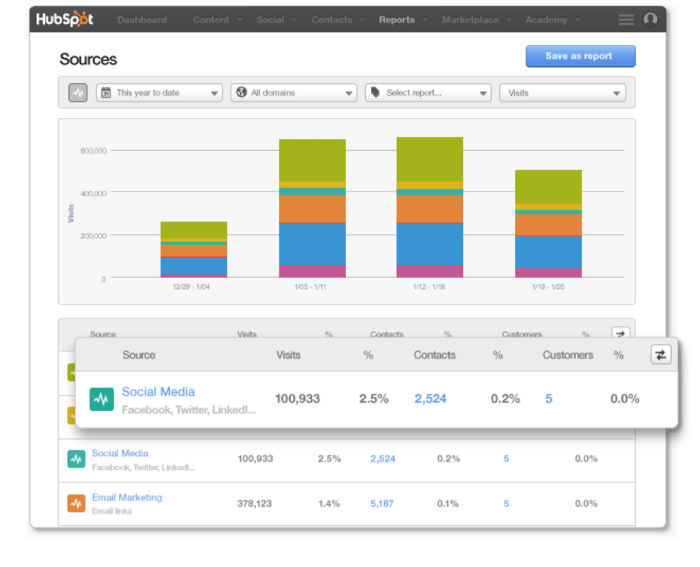The height and width of the screenshot is (567, 700).
Task: Click the 1.4% visits percentage
Action: (329, 504)
